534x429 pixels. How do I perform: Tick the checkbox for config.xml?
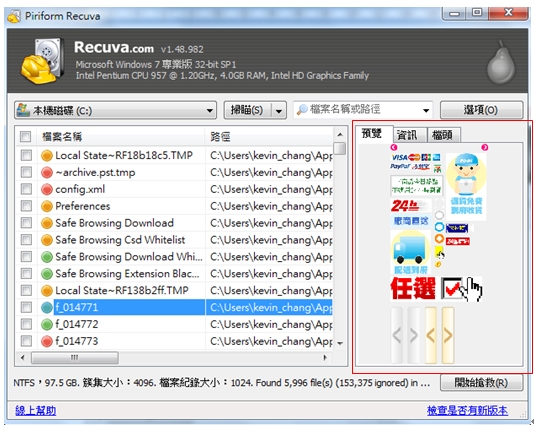pyautogui.click(x=26, y=189)
